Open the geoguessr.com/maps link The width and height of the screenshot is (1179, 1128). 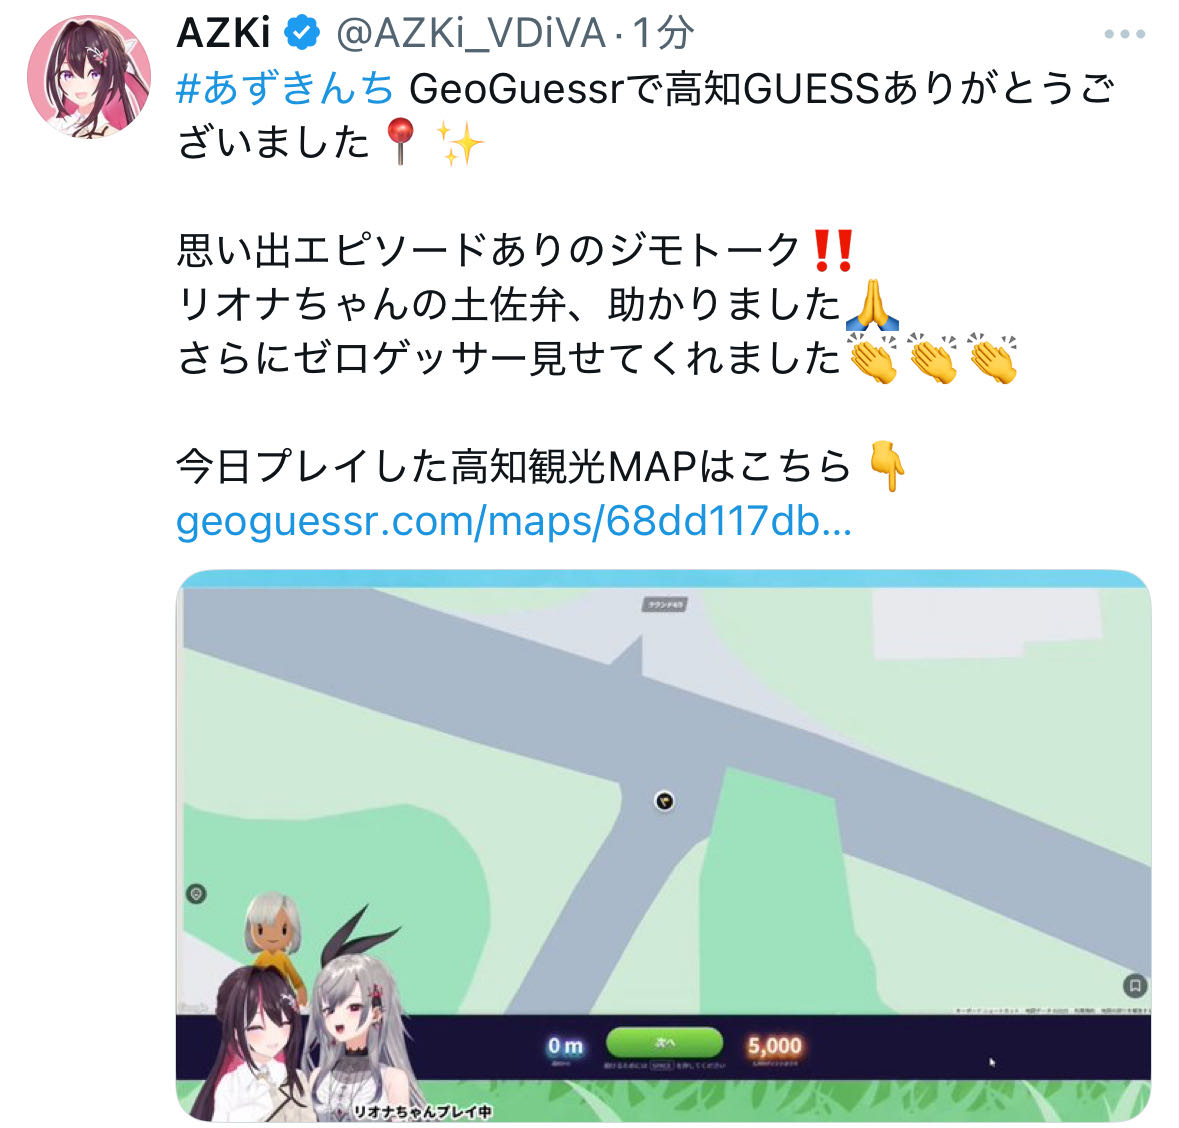point(514,520)
